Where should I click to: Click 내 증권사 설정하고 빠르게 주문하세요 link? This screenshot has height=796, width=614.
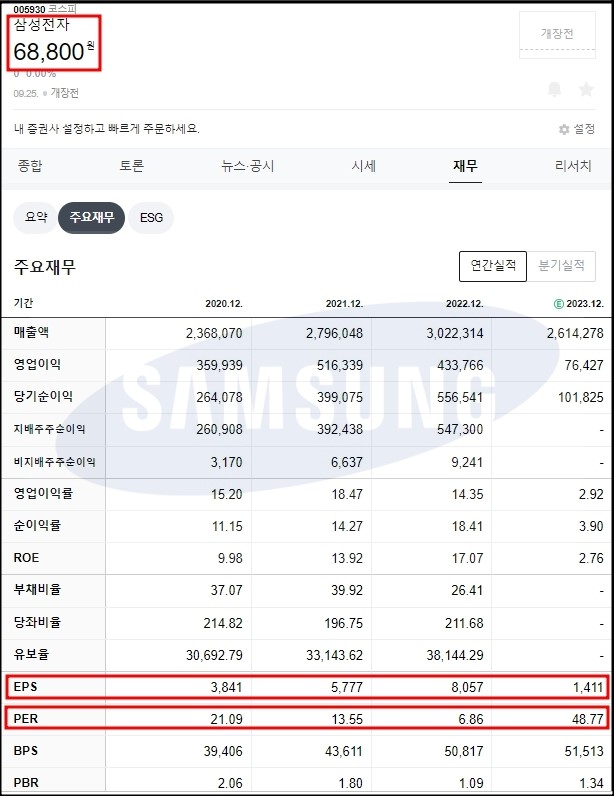(107, 128)
